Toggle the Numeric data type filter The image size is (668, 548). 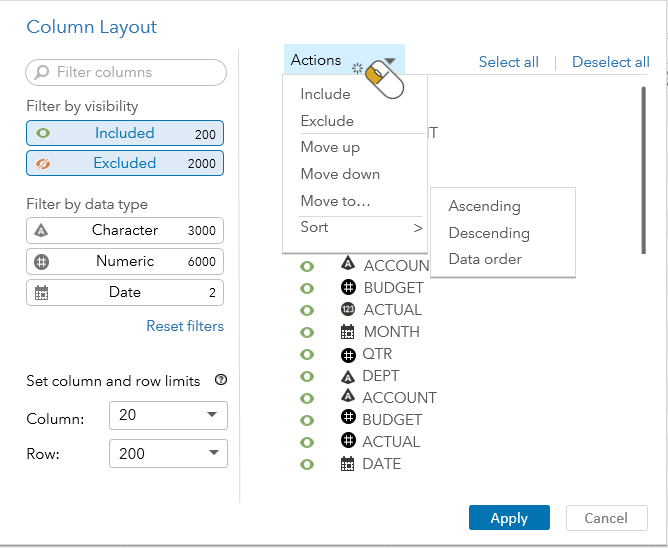(125, 261)
